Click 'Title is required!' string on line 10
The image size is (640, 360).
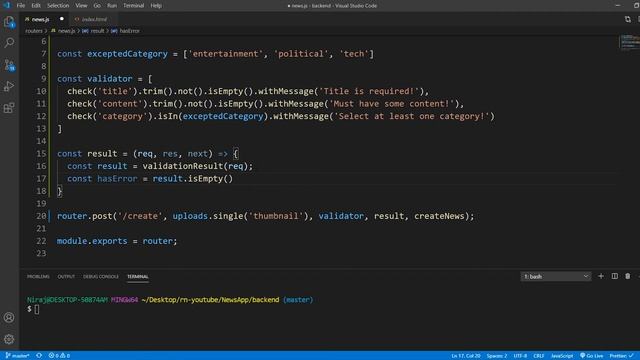pos(369,91)
